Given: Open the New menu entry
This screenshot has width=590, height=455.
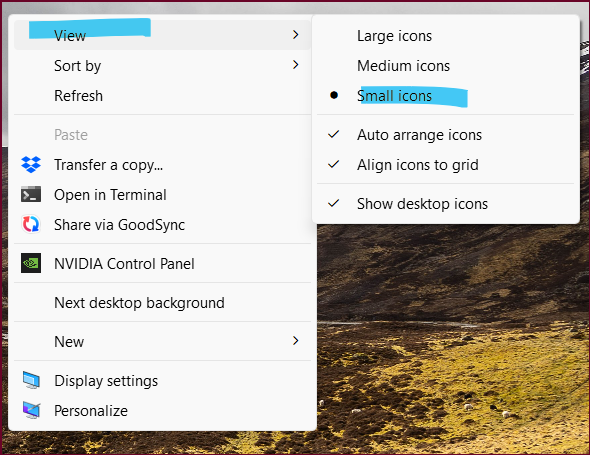Looking at the screenshot, I should [x=162, y=341].
